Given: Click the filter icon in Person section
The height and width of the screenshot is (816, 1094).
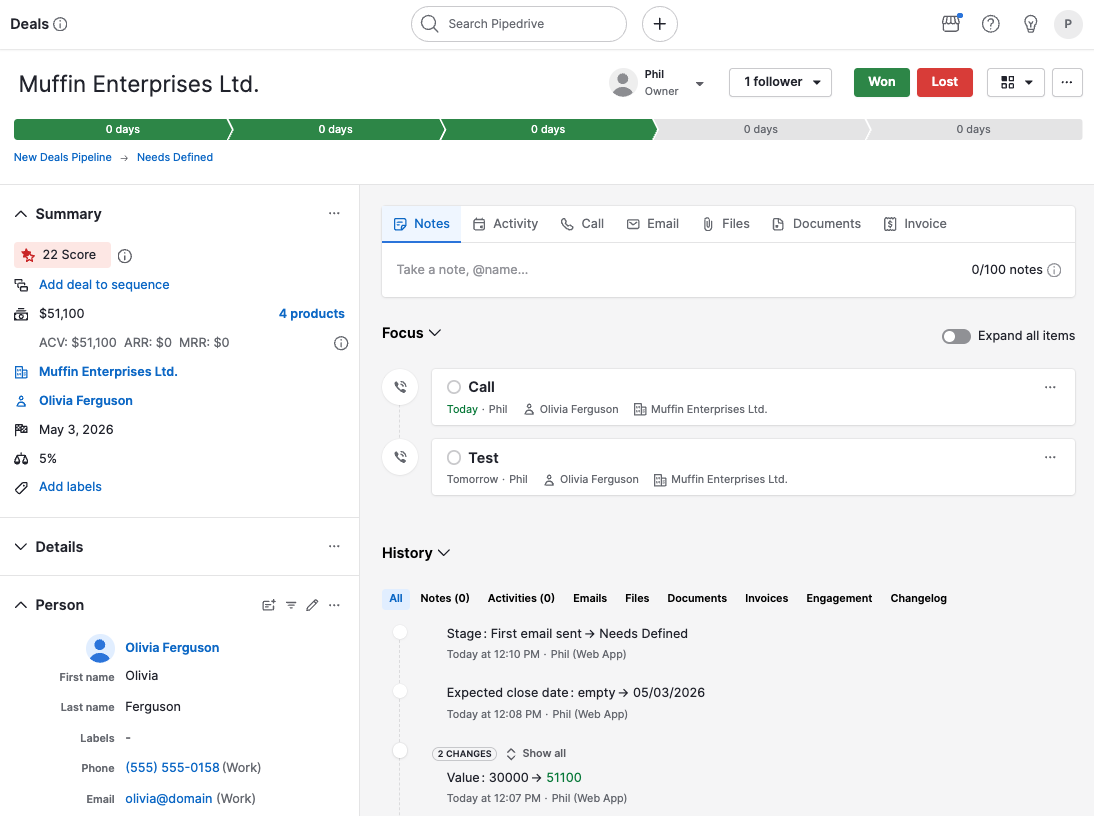Looking at the screenshot, I should click(x=291, y=605).
